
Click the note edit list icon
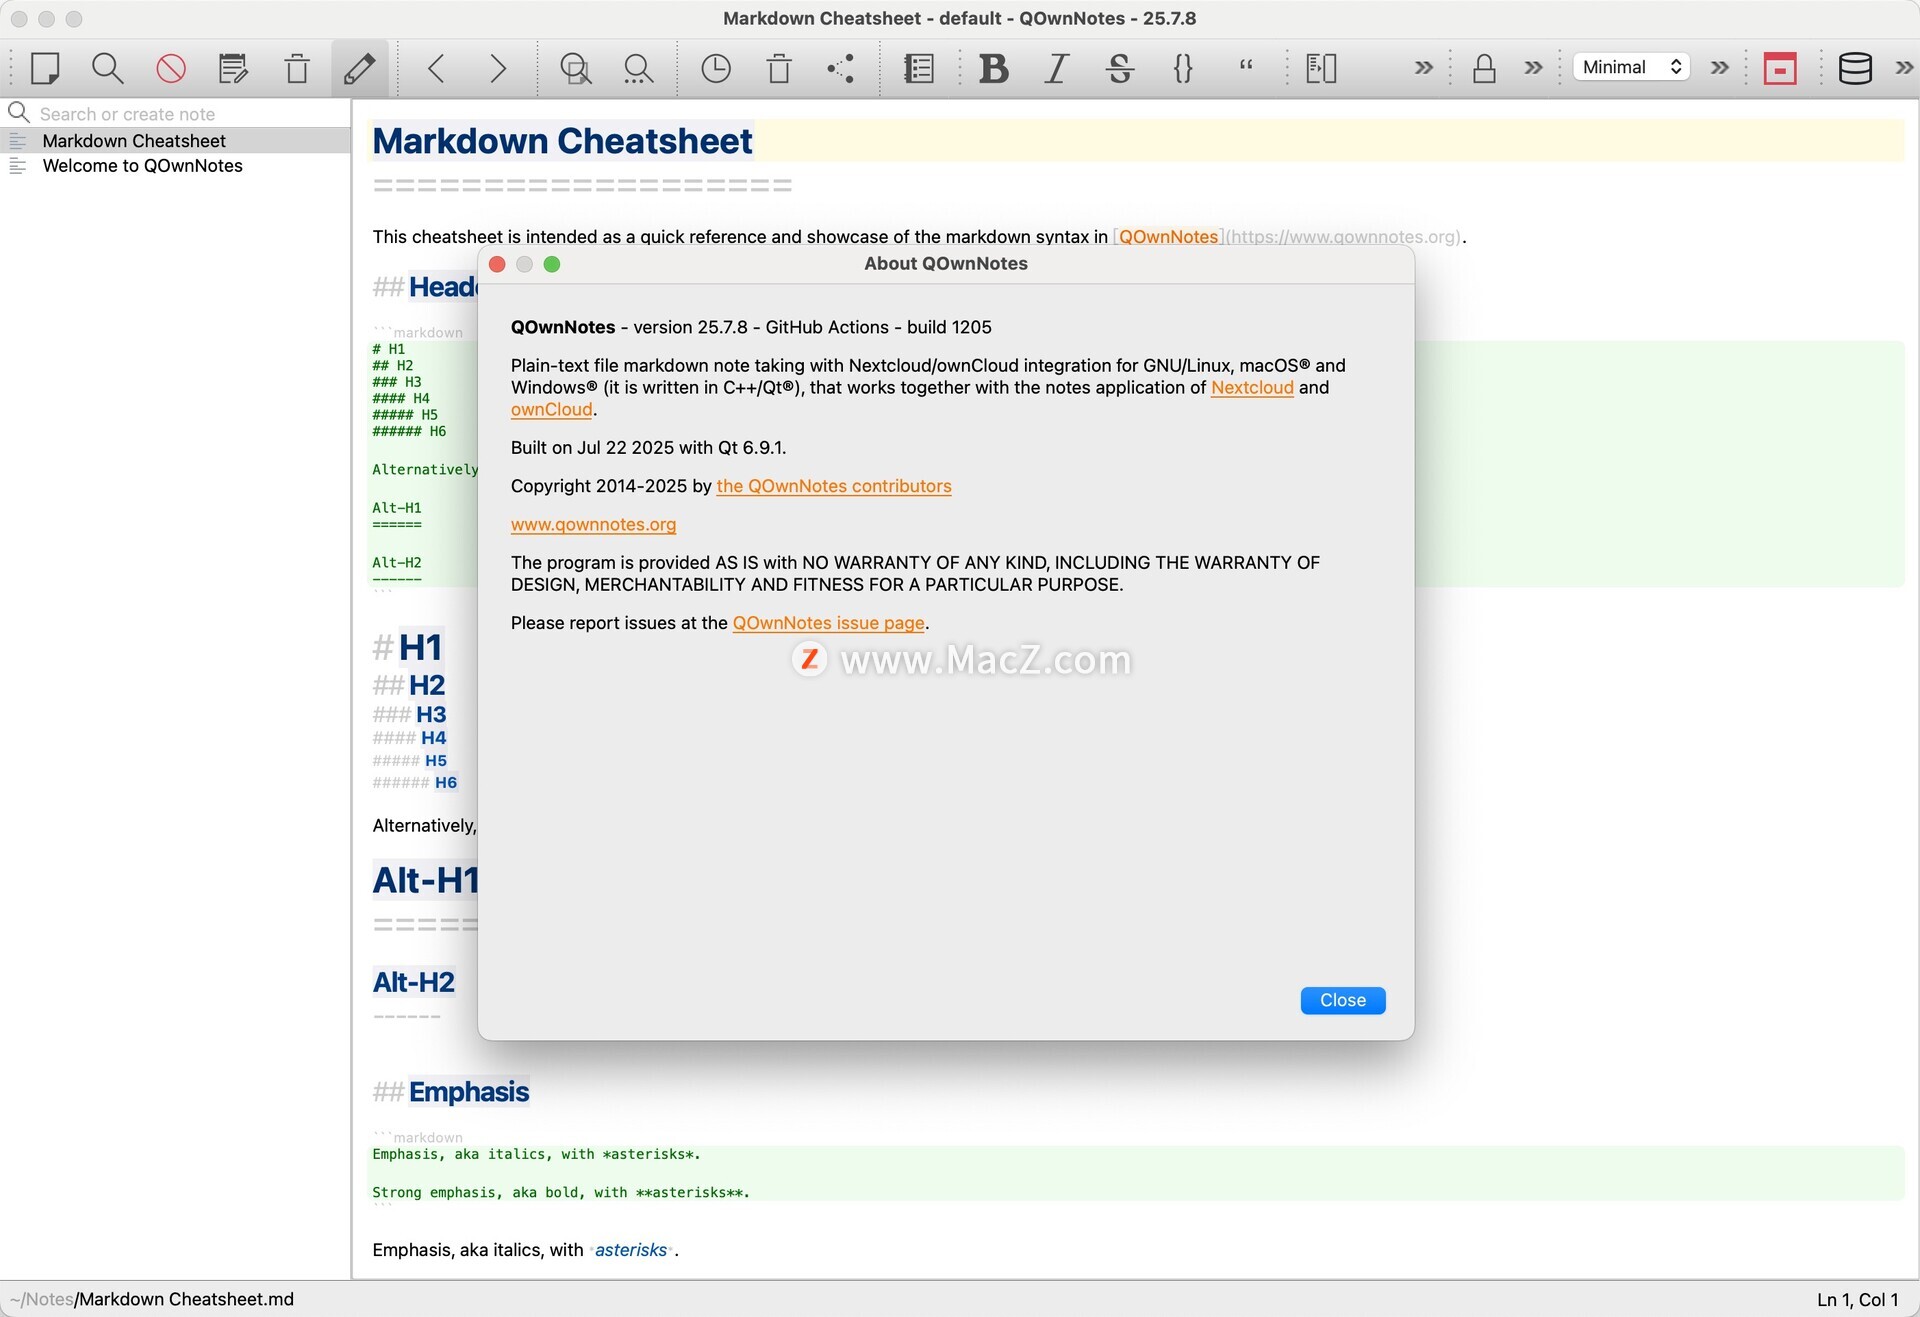(x=233, y=68)
